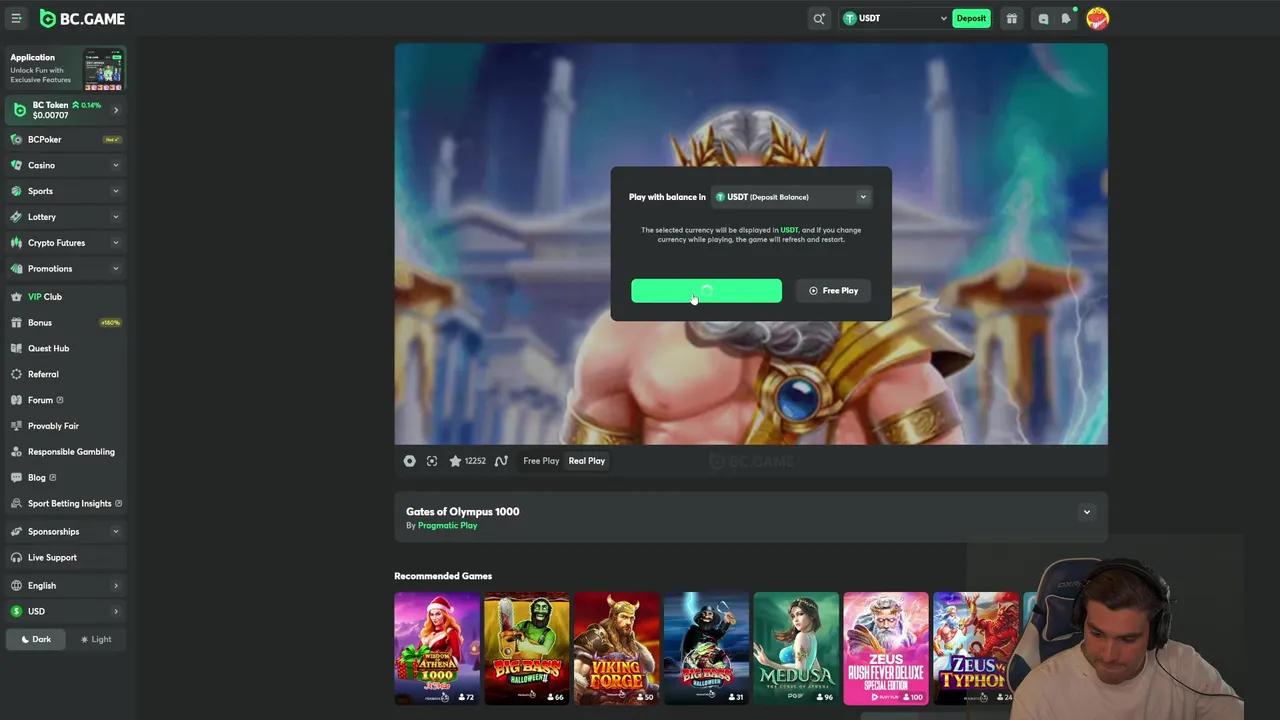
Task: Open the VIP Club sidebar item
Action: click(45, 296)
